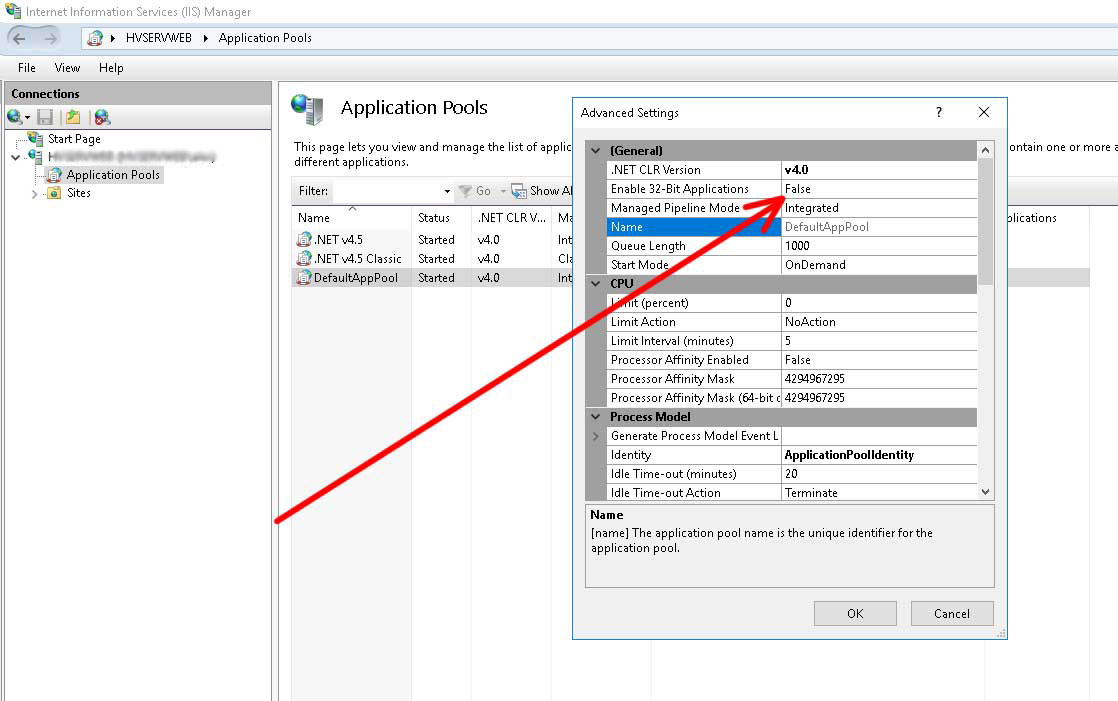Click the IIS Manager title bar icon
Image resolution: width=1118 pixels, height=701 pixels.
(x=13, y=11)
